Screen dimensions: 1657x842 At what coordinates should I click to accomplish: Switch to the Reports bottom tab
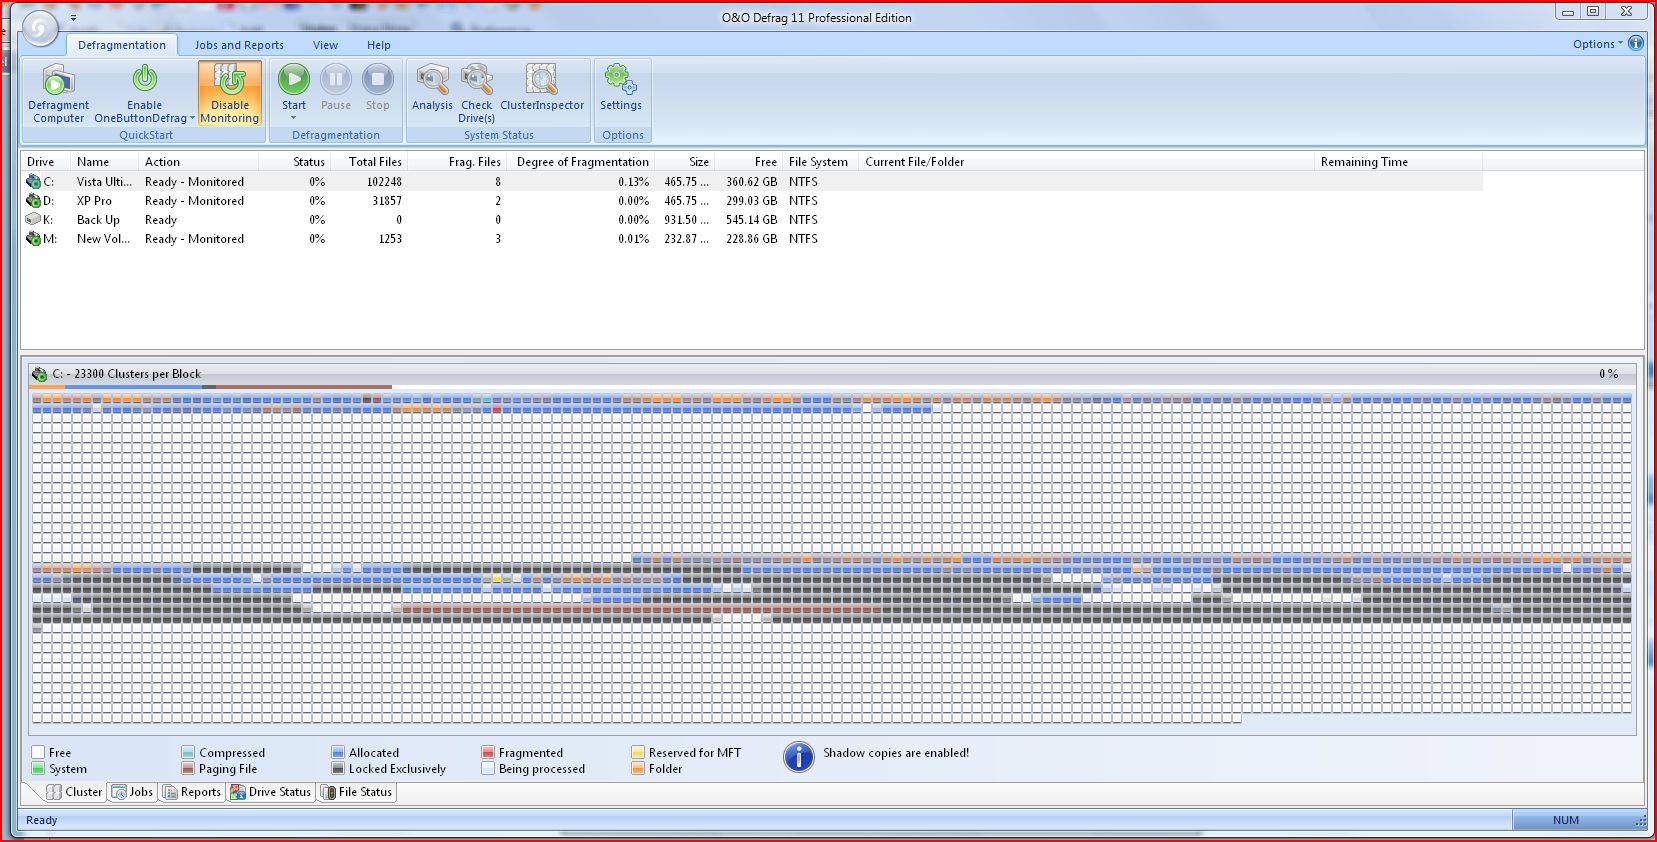pyautogui.click(x=192, y=792)
